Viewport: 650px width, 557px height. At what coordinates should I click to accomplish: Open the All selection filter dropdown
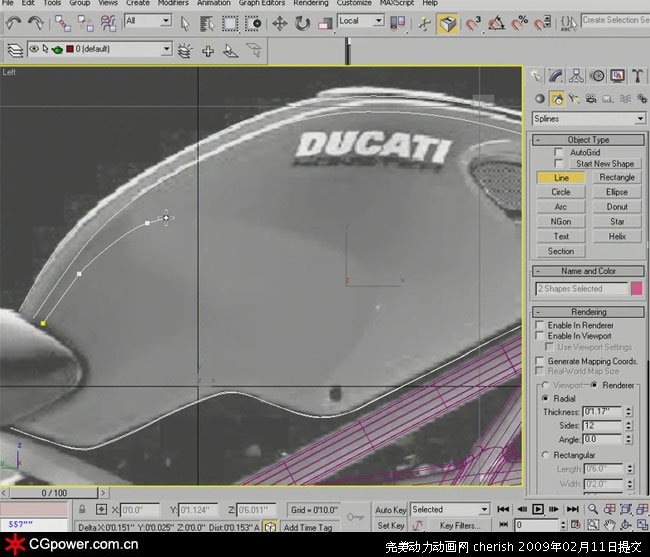[148, 21]
